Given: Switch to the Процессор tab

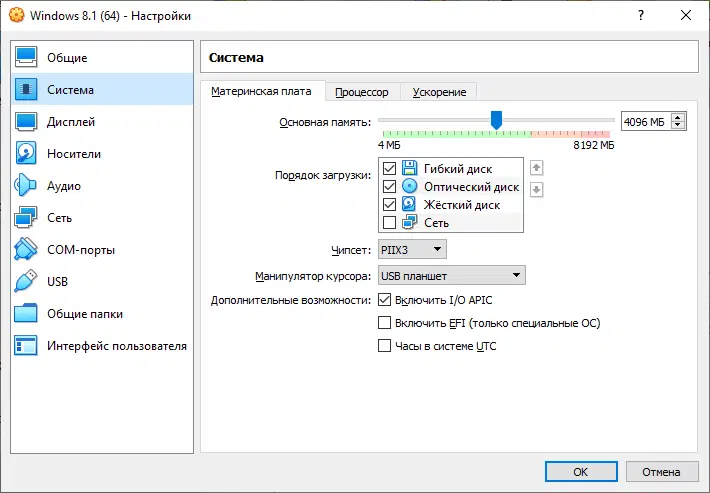Looking at the screenshot, I should pyautogui.click(x=362, y=92).
